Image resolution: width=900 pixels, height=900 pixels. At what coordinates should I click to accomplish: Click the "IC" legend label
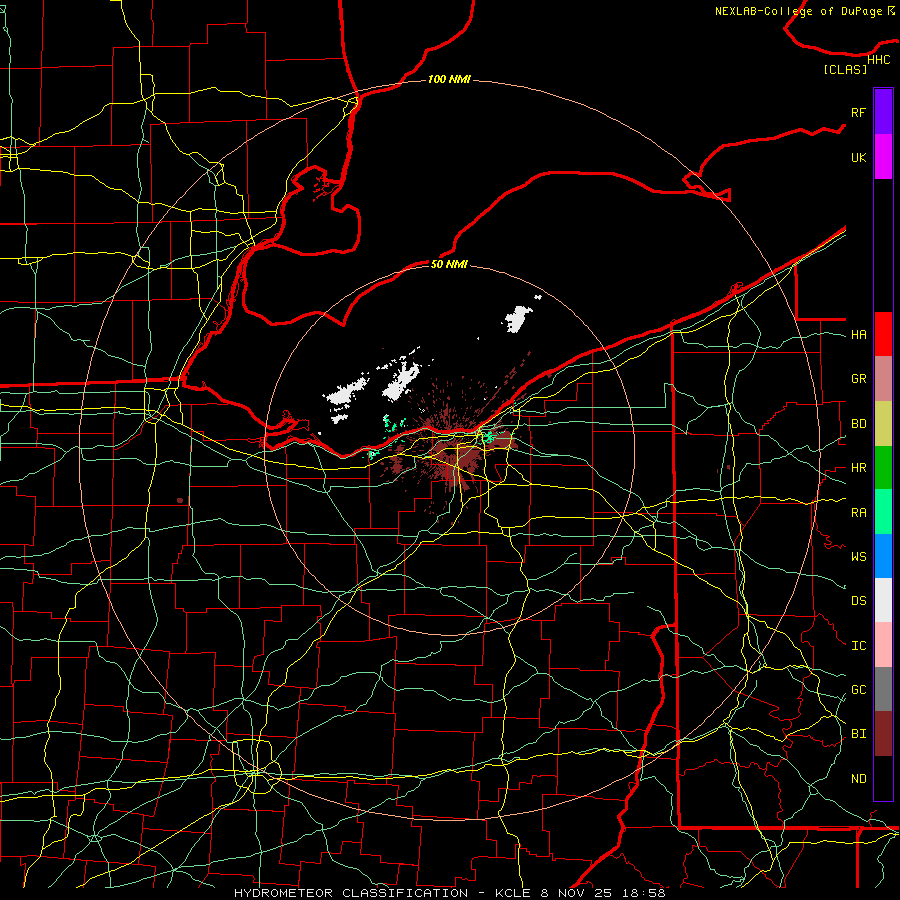(x=858, y=645)
